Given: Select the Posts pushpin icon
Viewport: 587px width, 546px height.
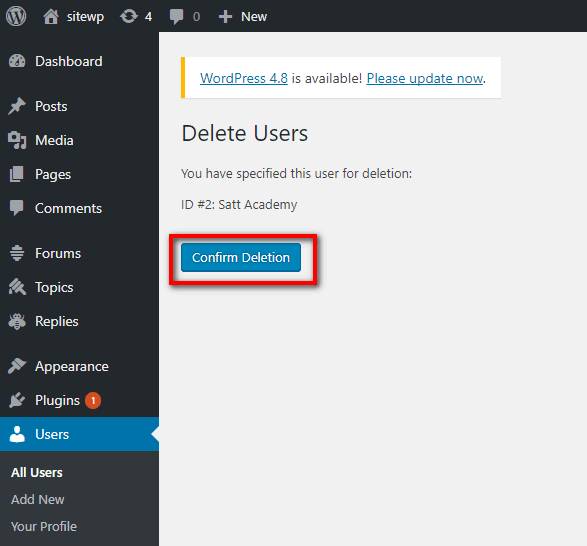Looking at the screenshot, I should [x=17, y=106].
